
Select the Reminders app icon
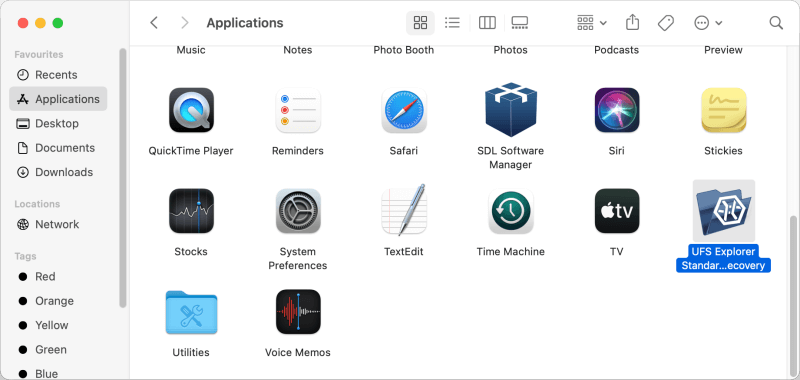[x=298, y=110]
